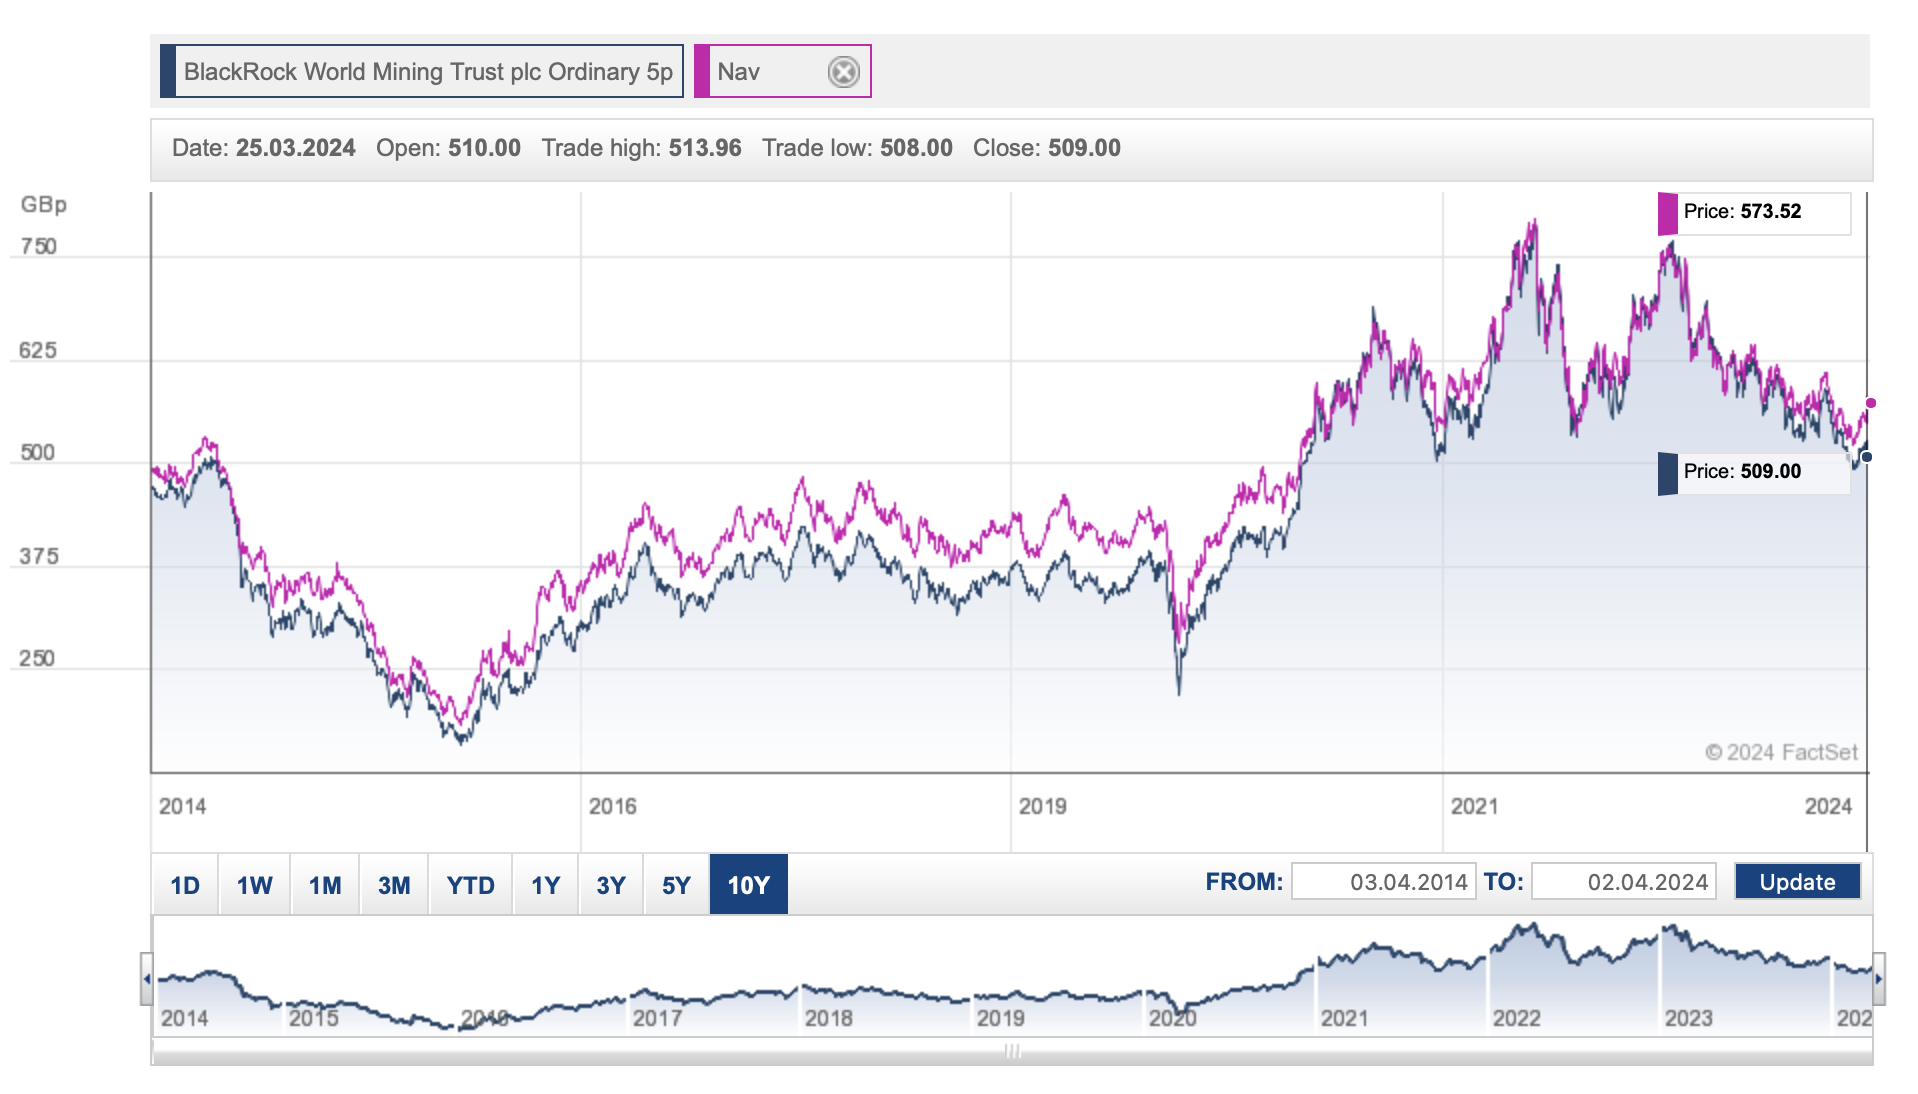Show year-to-date with YTD
This screenshot has height=1094, width=1918.
[470, 885]
